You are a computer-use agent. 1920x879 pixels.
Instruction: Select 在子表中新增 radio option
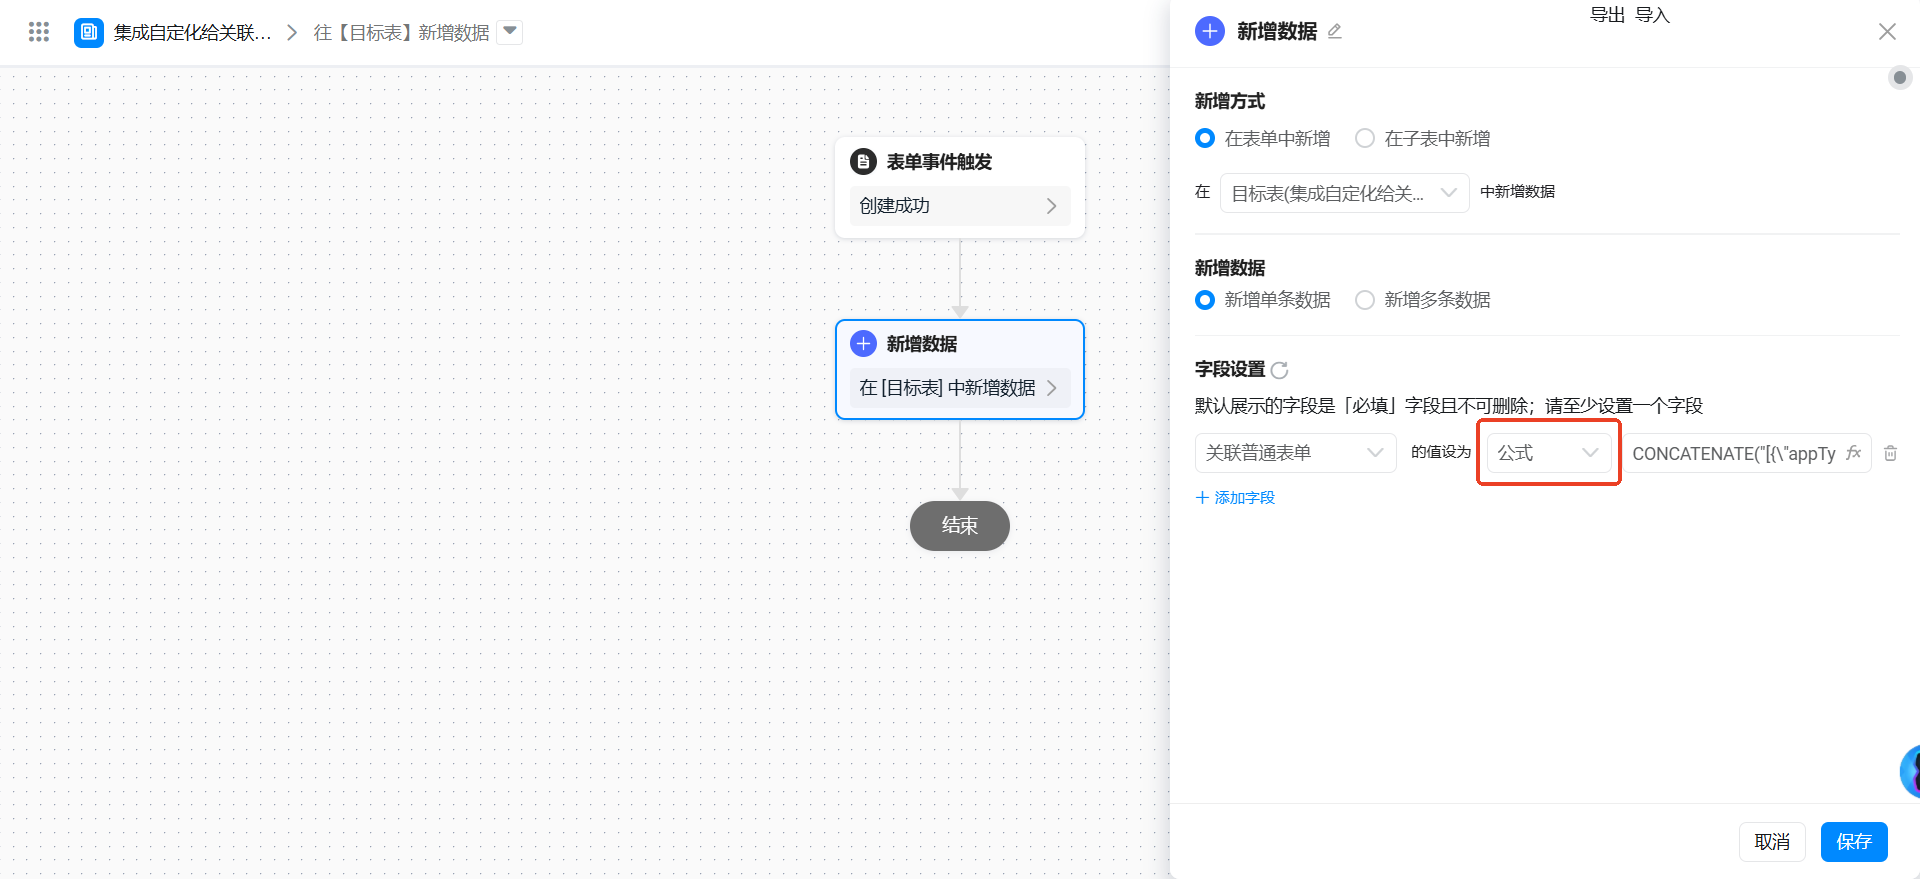1365,138
